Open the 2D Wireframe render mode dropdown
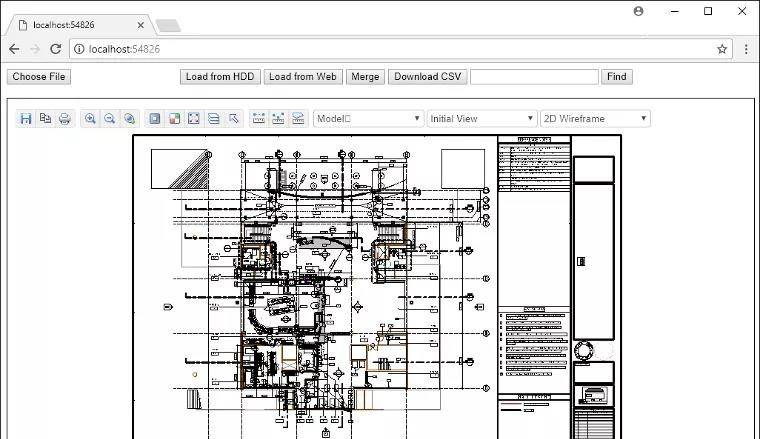Screen dimensions: 760x439 pos(595,119)
